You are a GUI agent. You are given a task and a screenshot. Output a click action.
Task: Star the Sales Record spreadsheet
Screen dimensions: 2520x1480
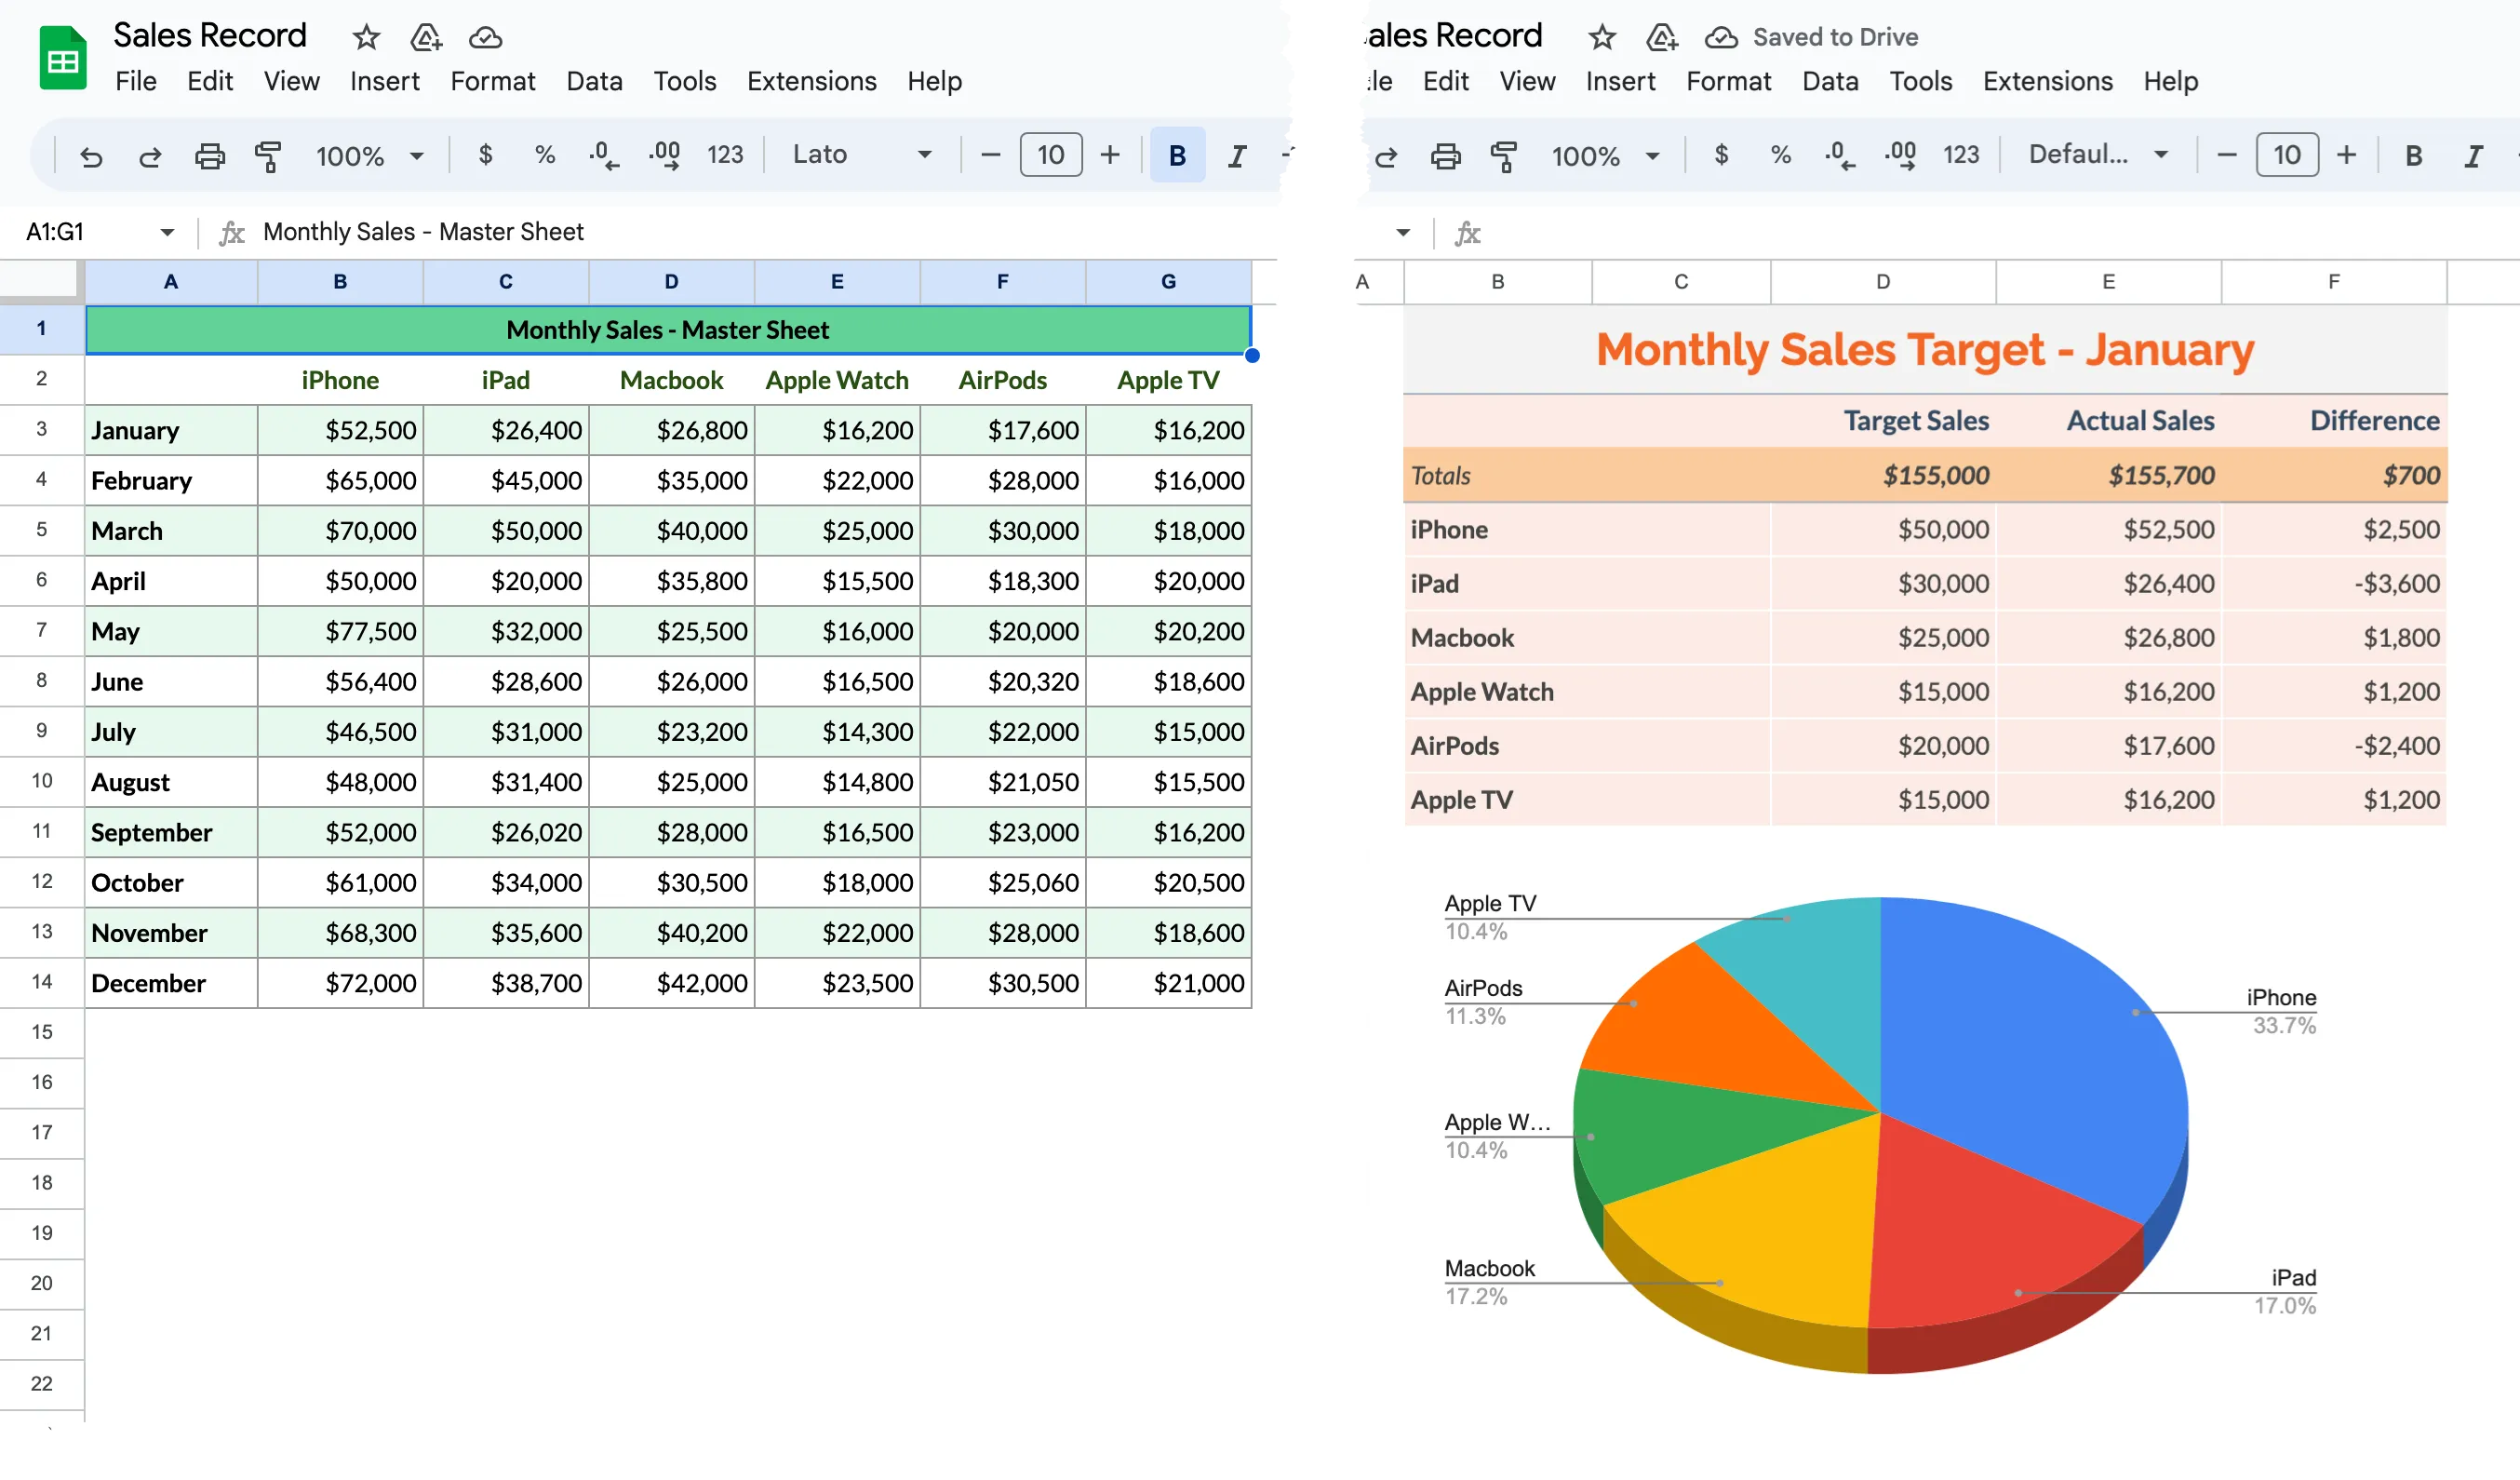coord(365,36)
